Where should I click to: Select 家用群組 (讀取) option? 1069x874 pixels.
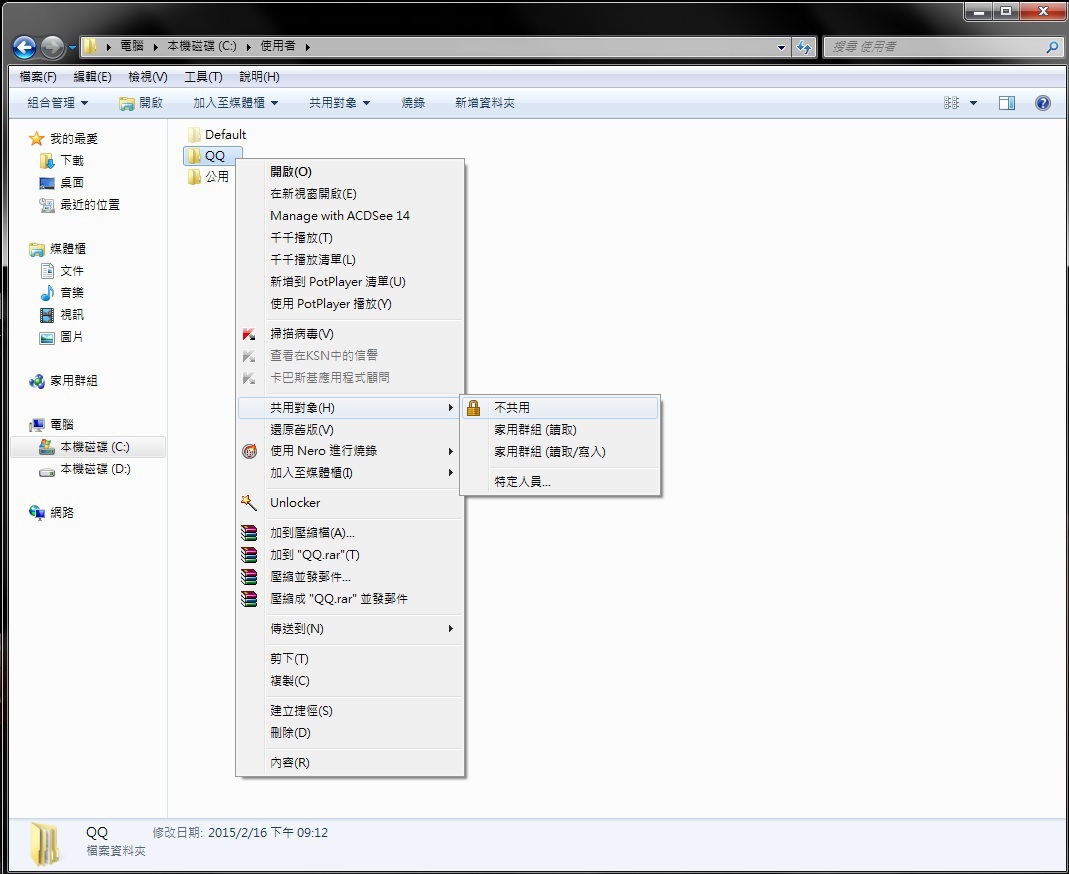tap(560, 430)
